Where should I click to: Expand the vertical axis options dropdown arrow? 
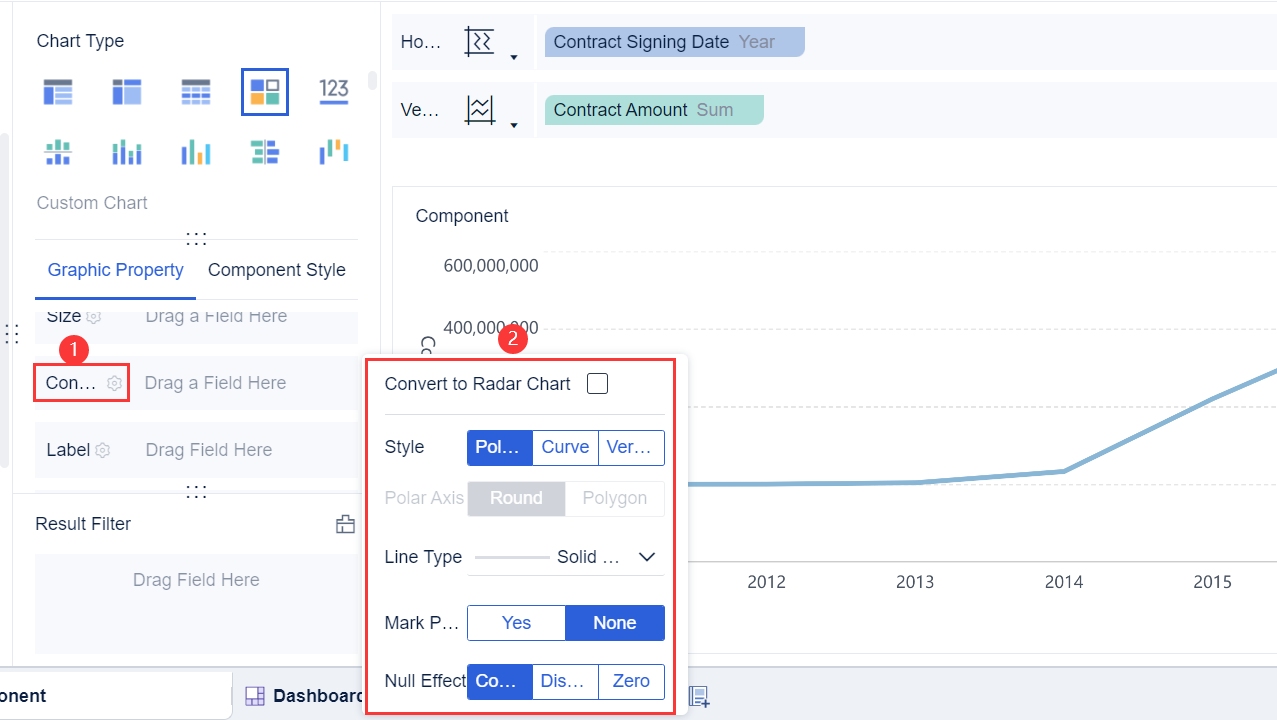[x=514, y=126]
